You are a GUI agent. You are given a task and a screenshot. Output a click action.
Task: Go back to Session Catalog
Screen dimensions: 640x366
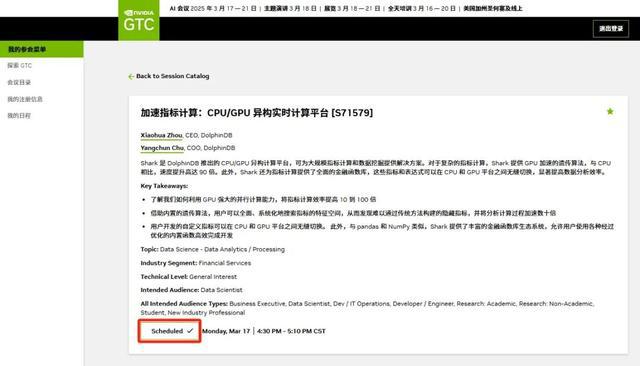172,76
